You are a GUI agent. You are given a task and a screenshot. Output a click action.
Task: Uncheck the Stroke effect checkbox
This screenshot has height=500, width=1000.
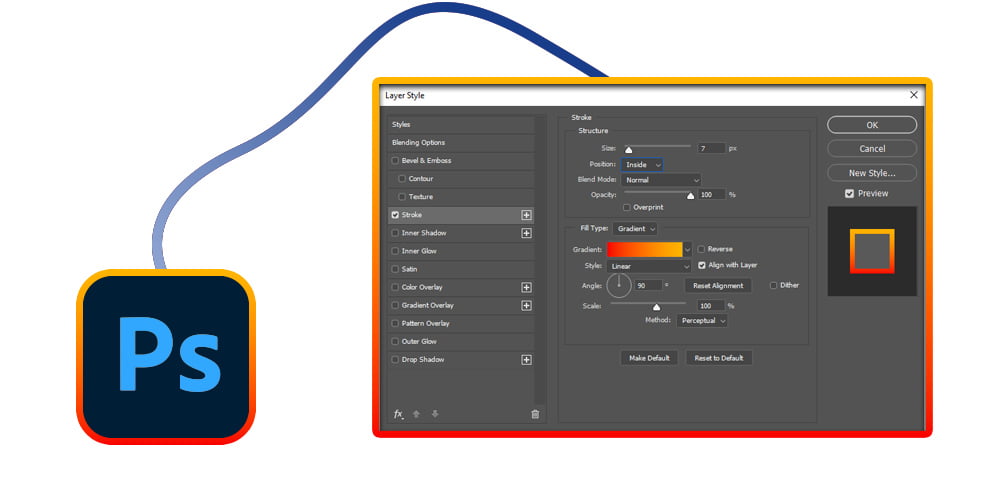point(395,215)
